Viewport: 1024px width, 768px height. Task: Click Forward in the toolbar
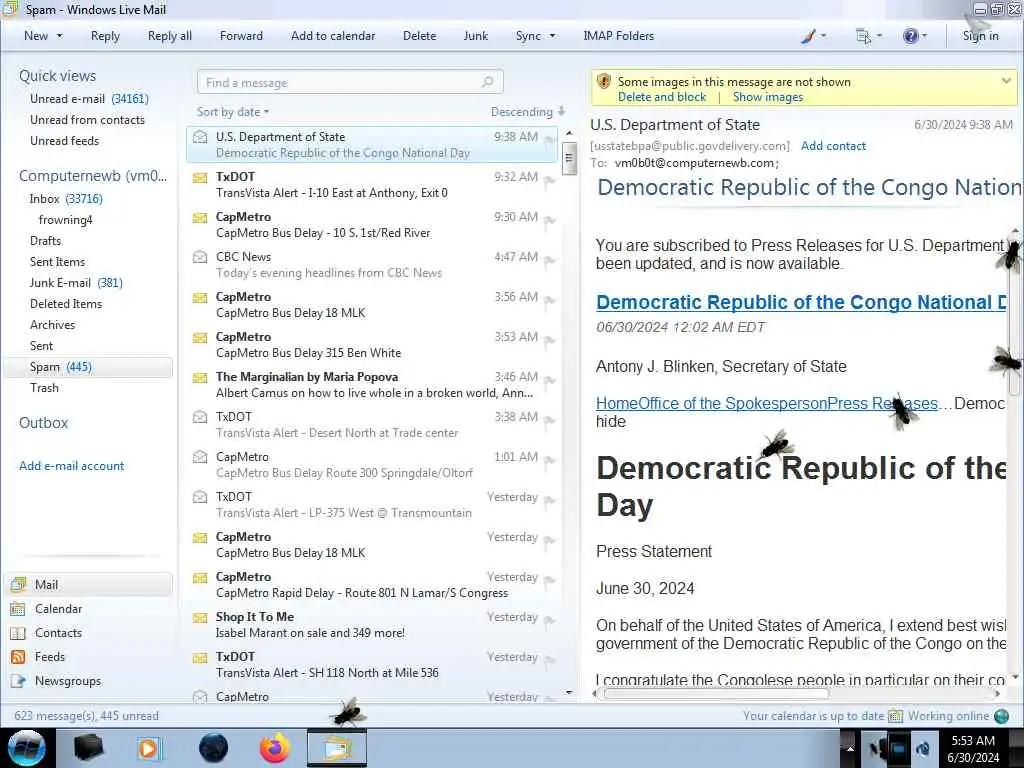point(241,36)
